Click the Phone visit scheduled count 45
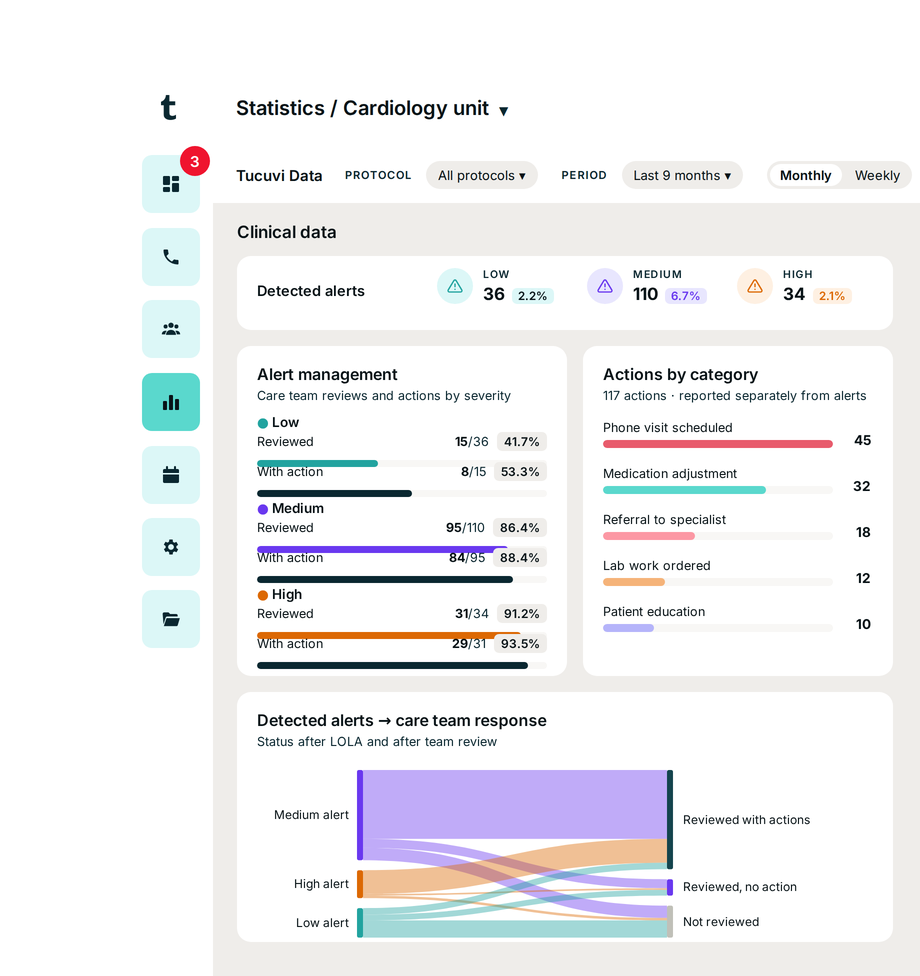Viewport: 920px width, 976px height. [862, 440]
